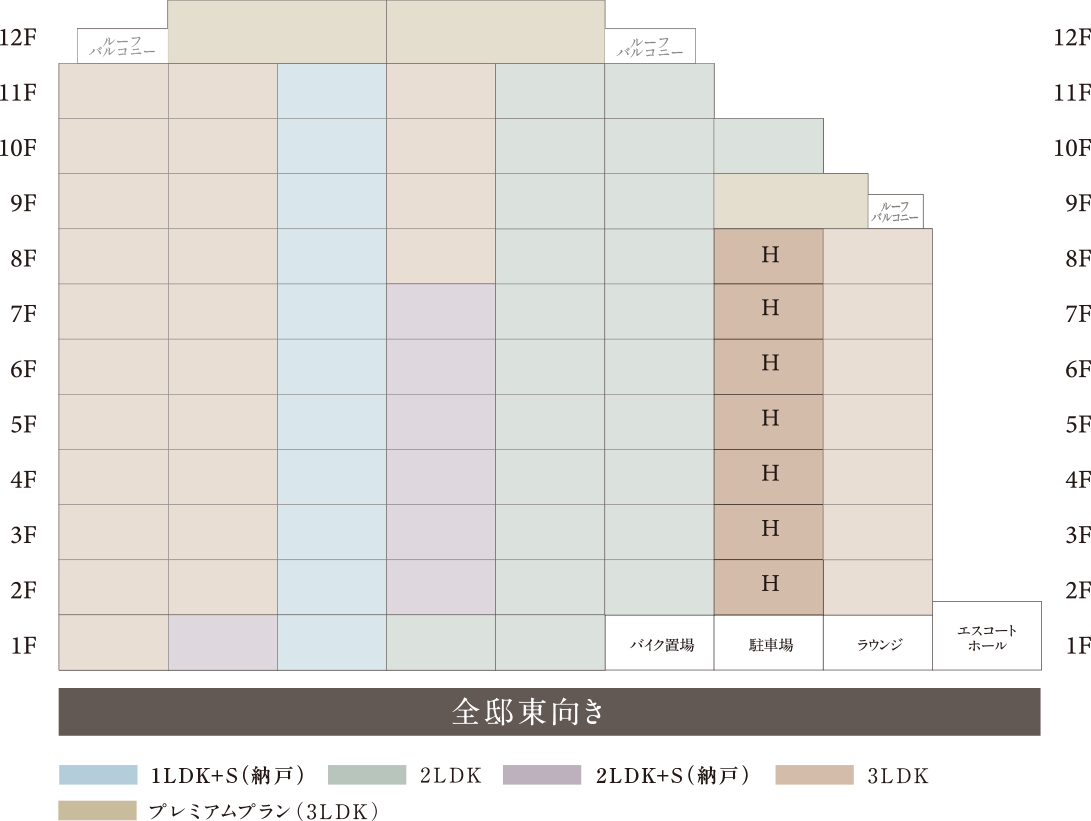Select the H unit on 7F
The image size is (1091, 821).
[769, 312]
